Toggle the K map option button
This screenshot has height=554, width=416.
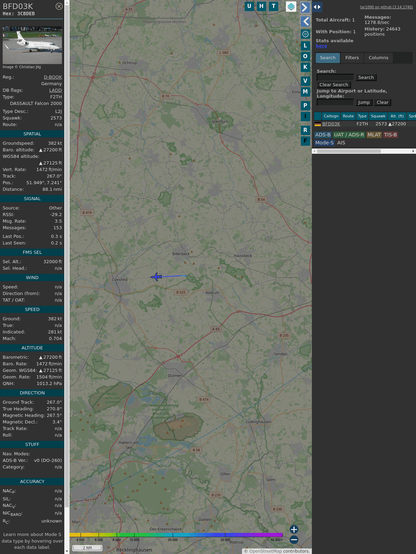305,67
